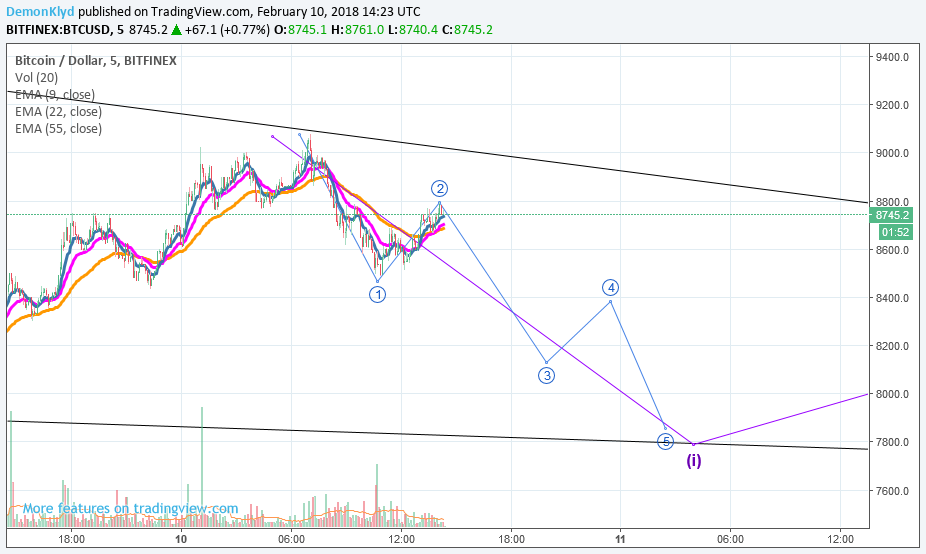Click the date 11 time axis label

tap(620, 539)
